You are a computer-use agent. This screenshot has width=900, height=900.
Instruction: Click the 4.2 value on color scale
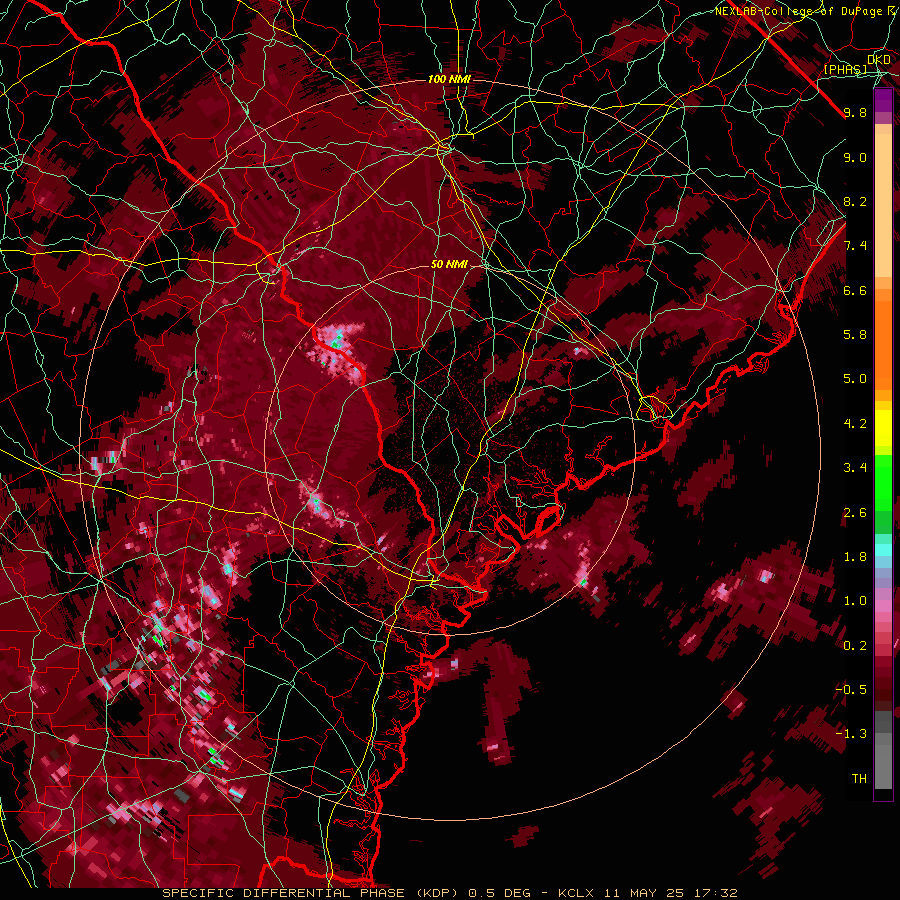[x=855, y=424]
